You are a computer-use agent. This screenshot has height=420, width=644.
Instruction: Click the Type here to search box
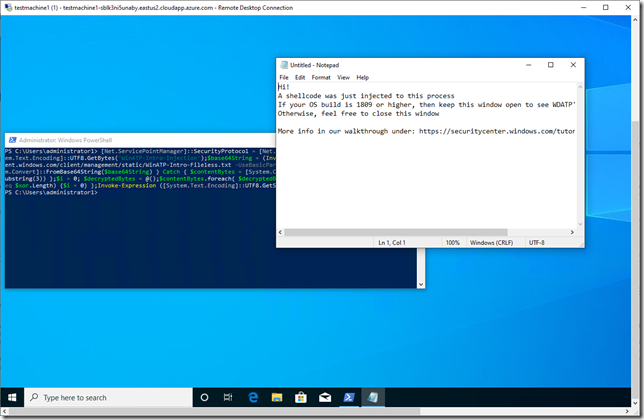pyautogui.click(x=108, y=397)
